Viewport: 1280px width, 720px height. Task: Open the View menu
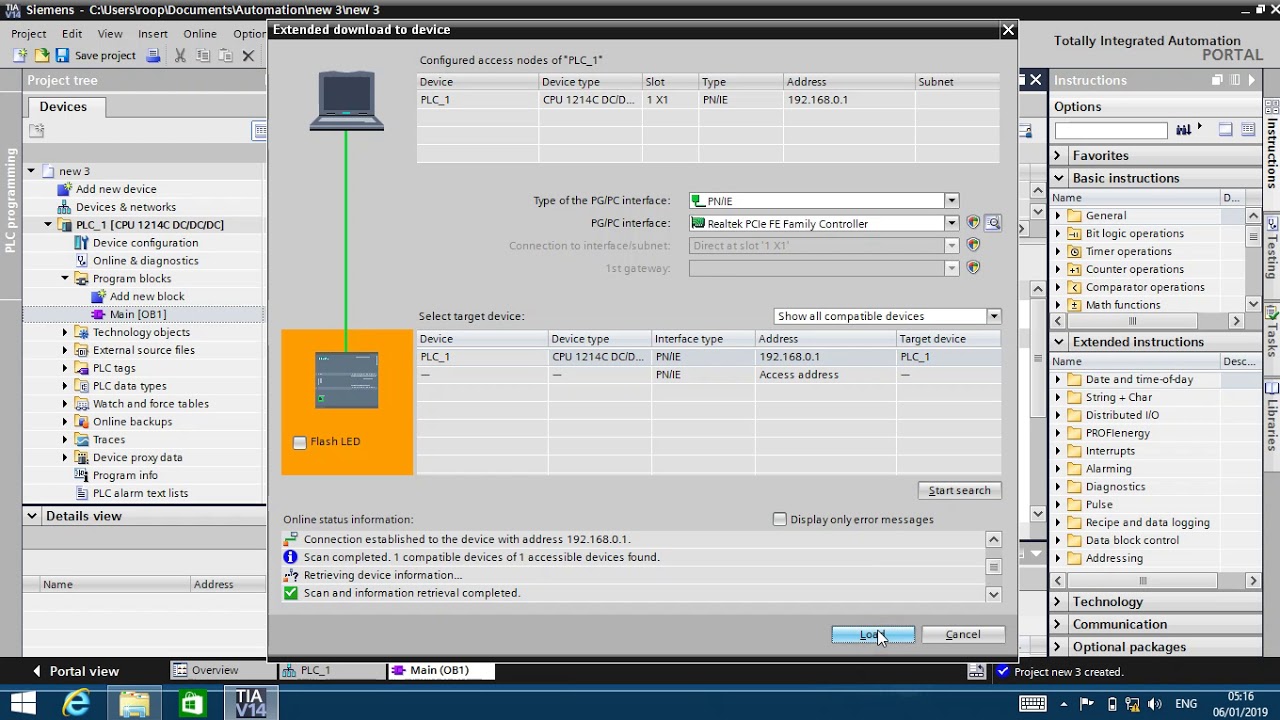tap(110, 34)
